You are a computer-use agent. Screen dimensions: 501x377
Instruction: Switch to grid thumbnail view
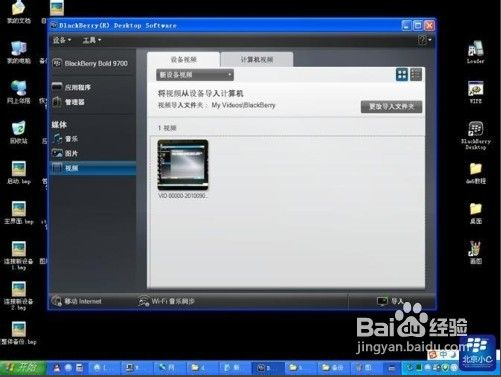(x=402, y=75)
